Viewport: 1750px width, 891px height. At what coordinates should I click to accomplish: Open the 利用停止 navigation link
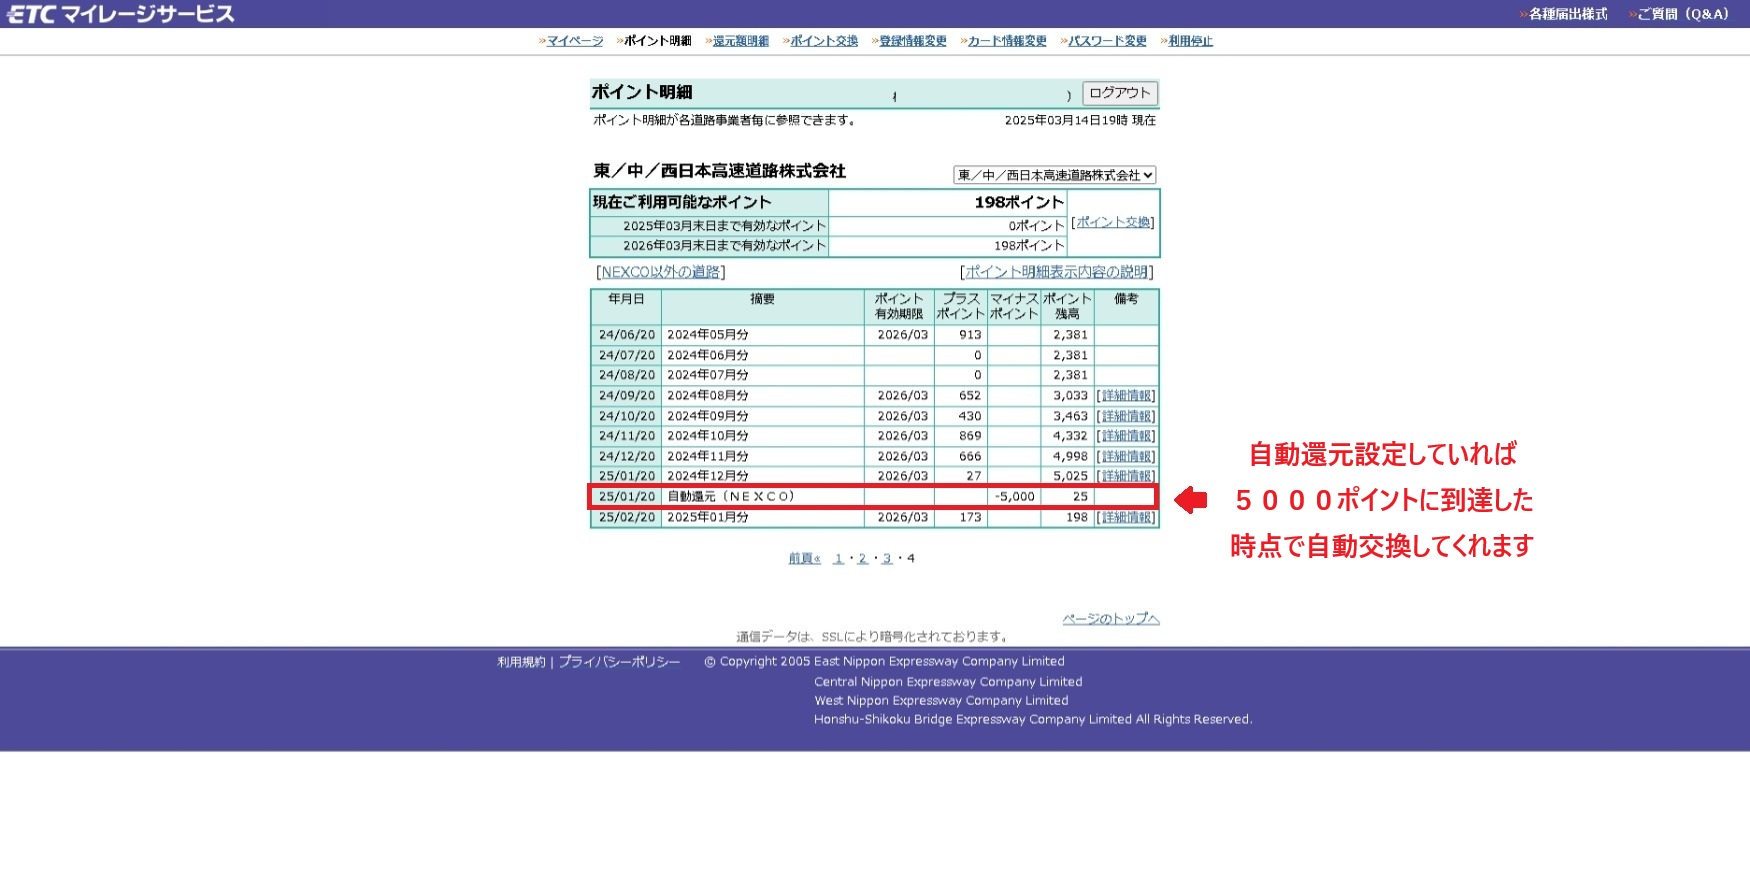click(1191, 41)
